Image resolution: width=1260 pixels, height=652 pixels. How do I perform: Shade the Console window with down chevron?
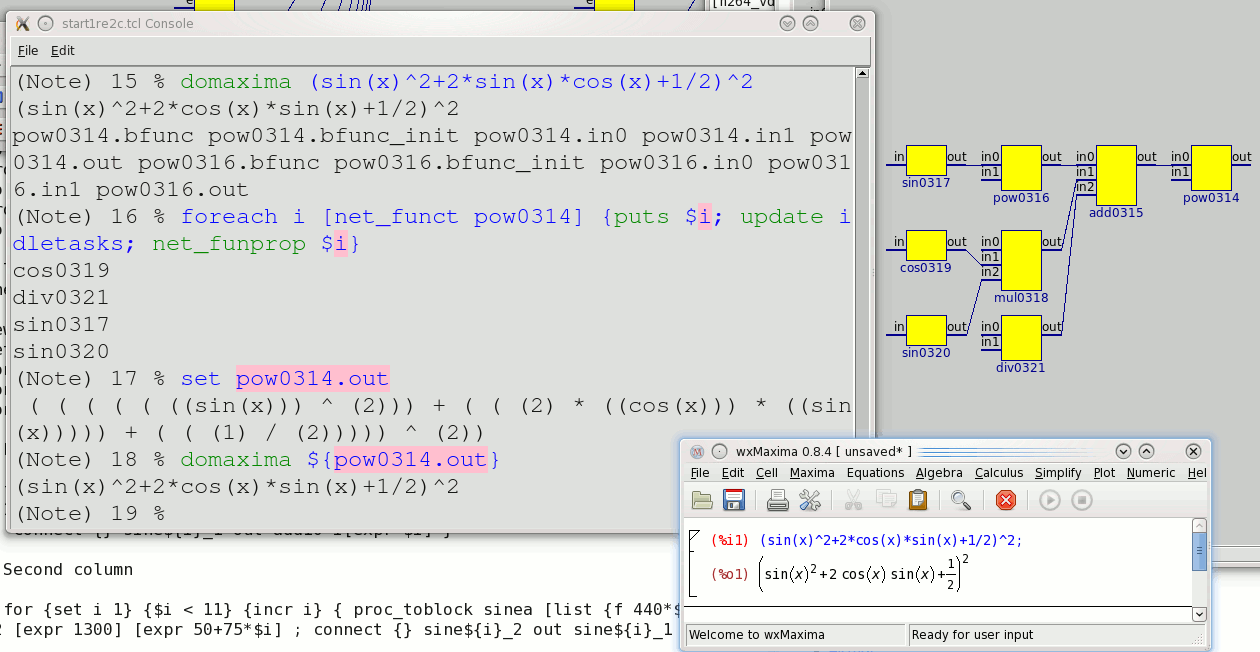[788, 23]
